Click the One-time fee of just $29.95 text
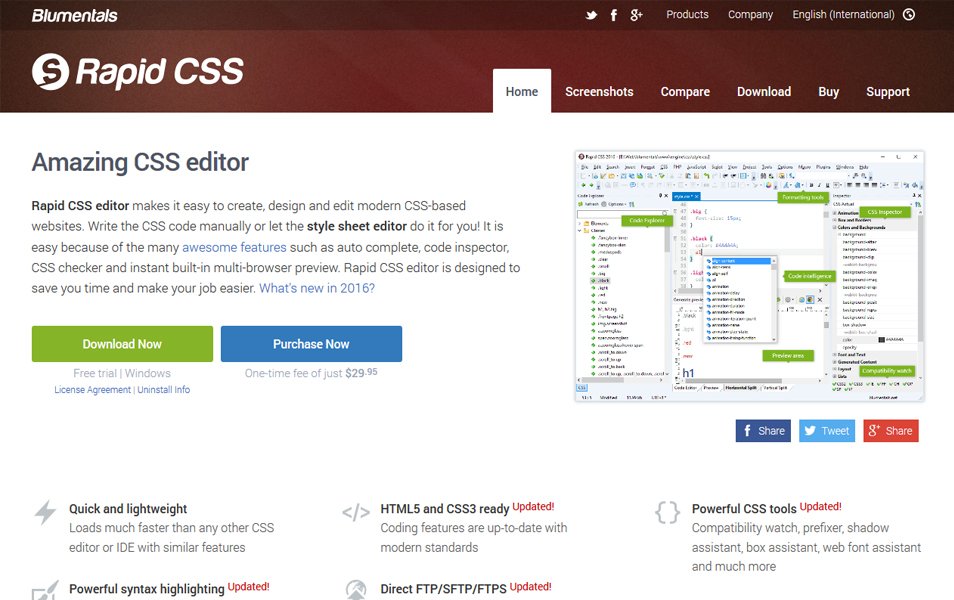 point(311,372)
